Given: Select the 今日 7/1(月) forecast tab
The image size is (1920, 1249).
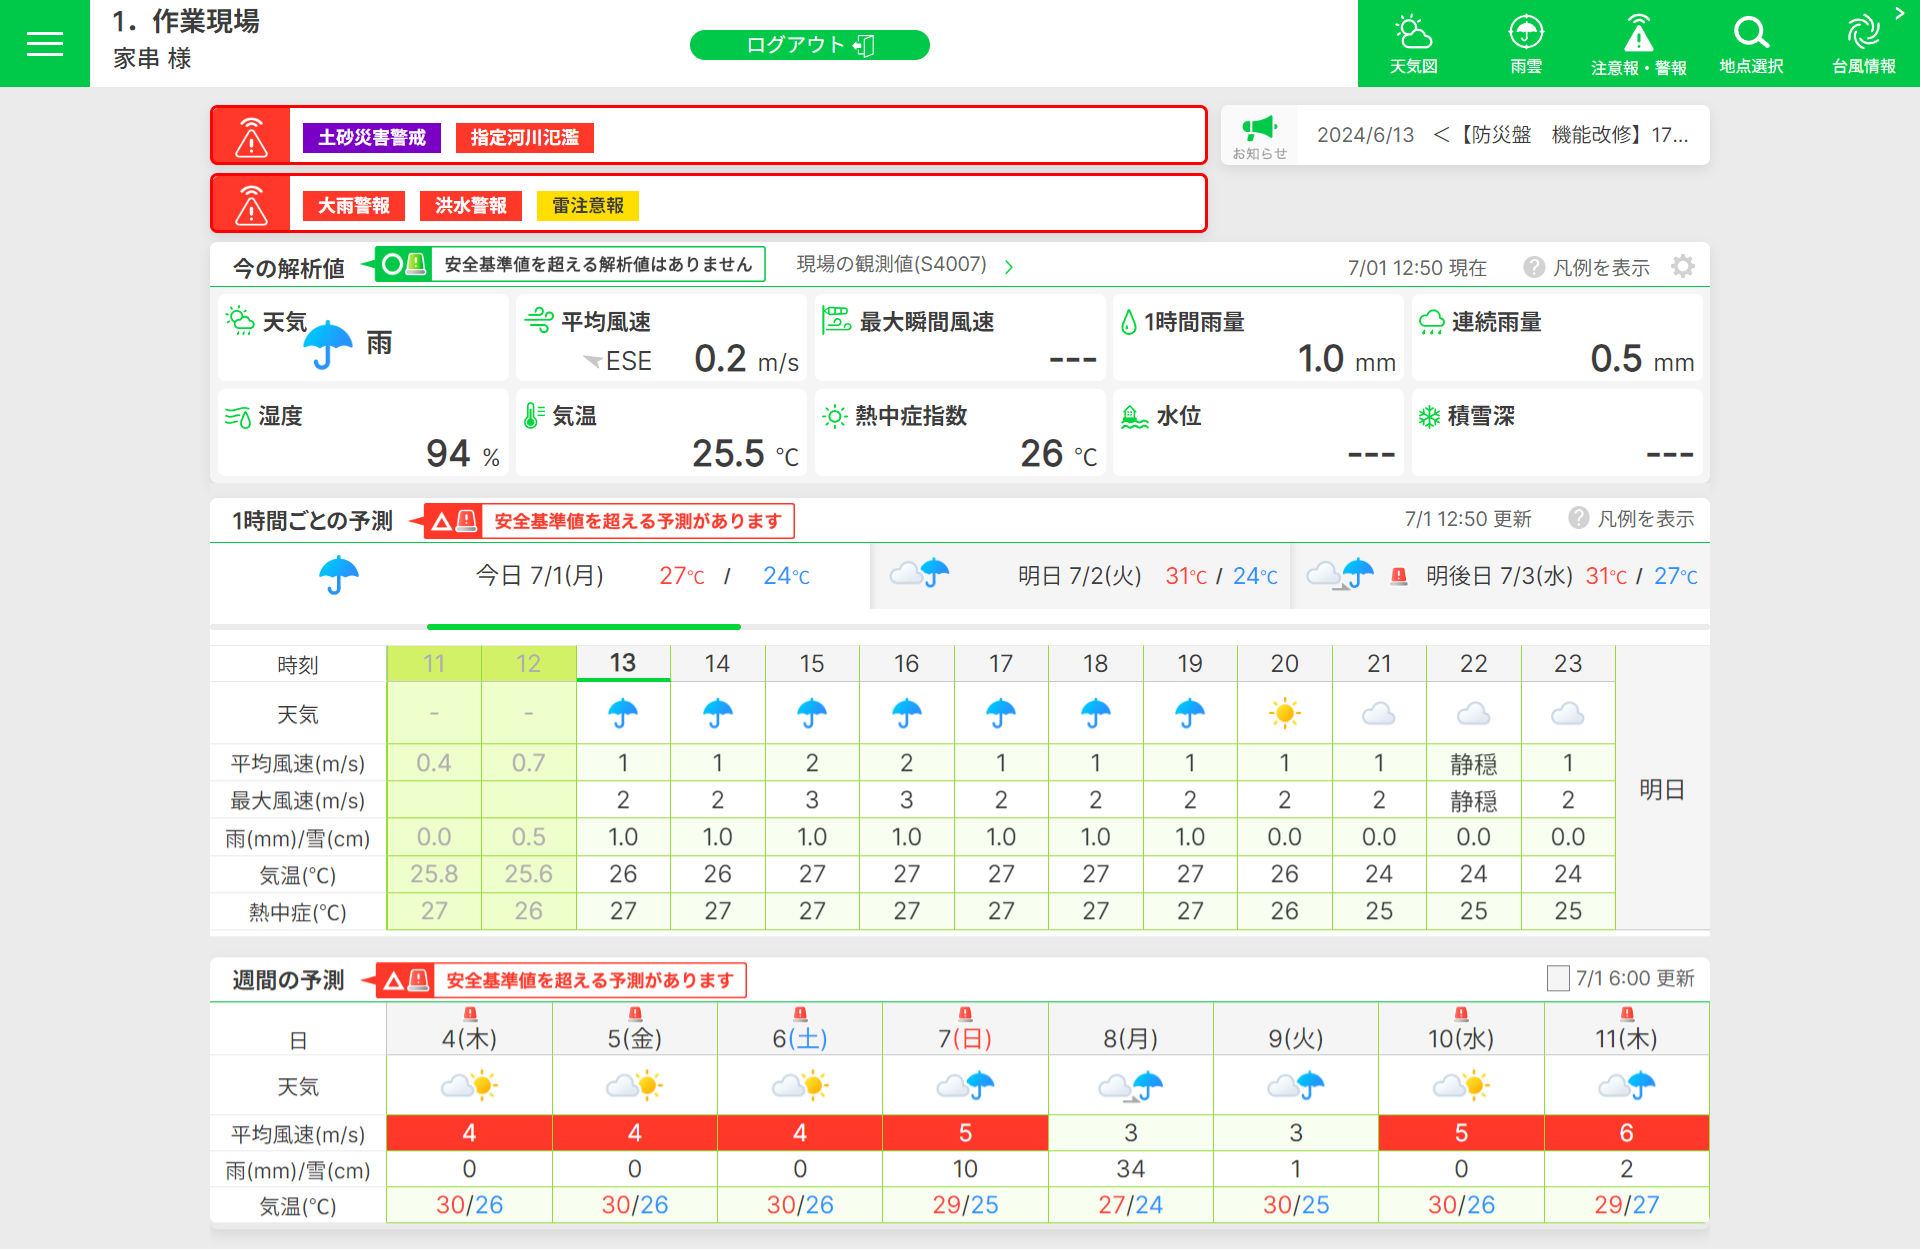Looking at the screenshot, I should 540,576.
